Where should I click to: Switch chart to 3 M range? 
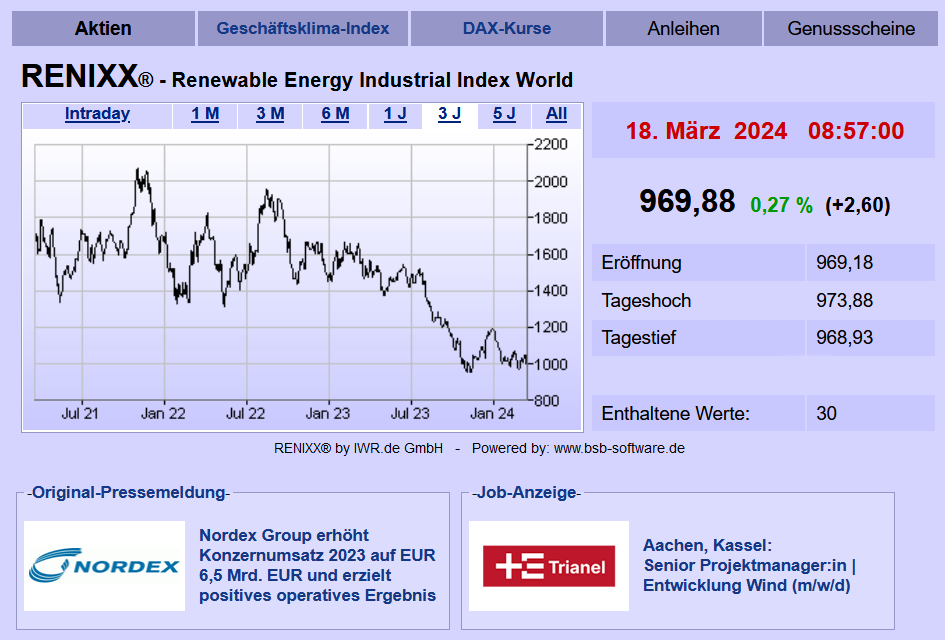pyautogui.click(x=270, y=114)
